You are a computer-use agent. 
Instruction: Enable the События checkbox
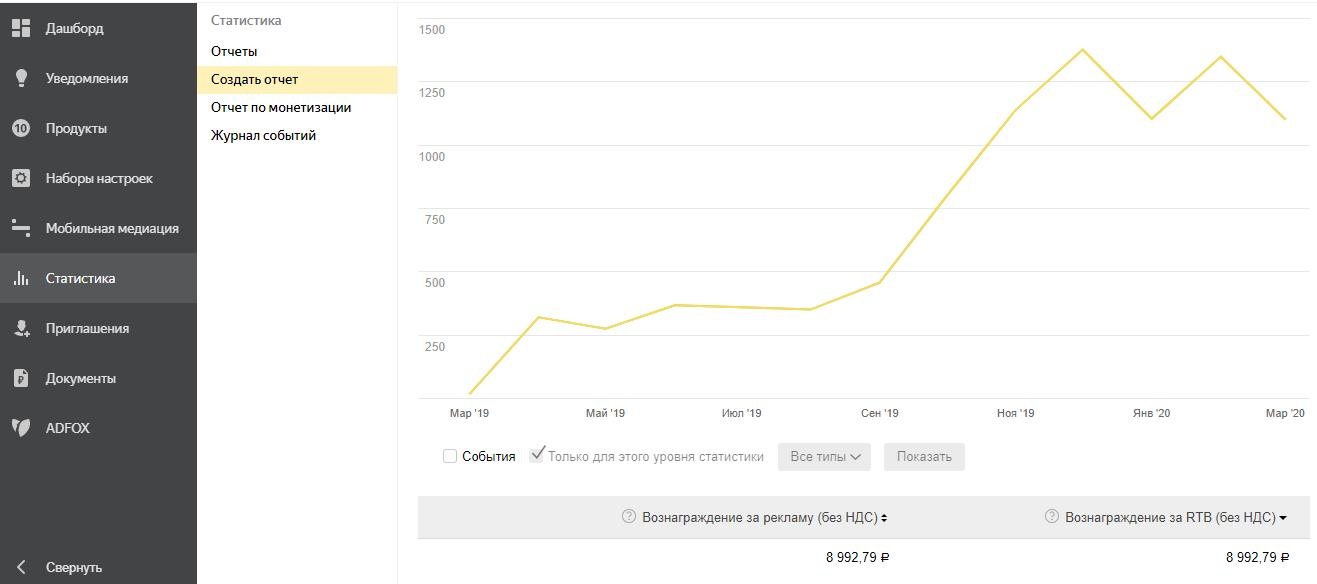pos(450,456)
